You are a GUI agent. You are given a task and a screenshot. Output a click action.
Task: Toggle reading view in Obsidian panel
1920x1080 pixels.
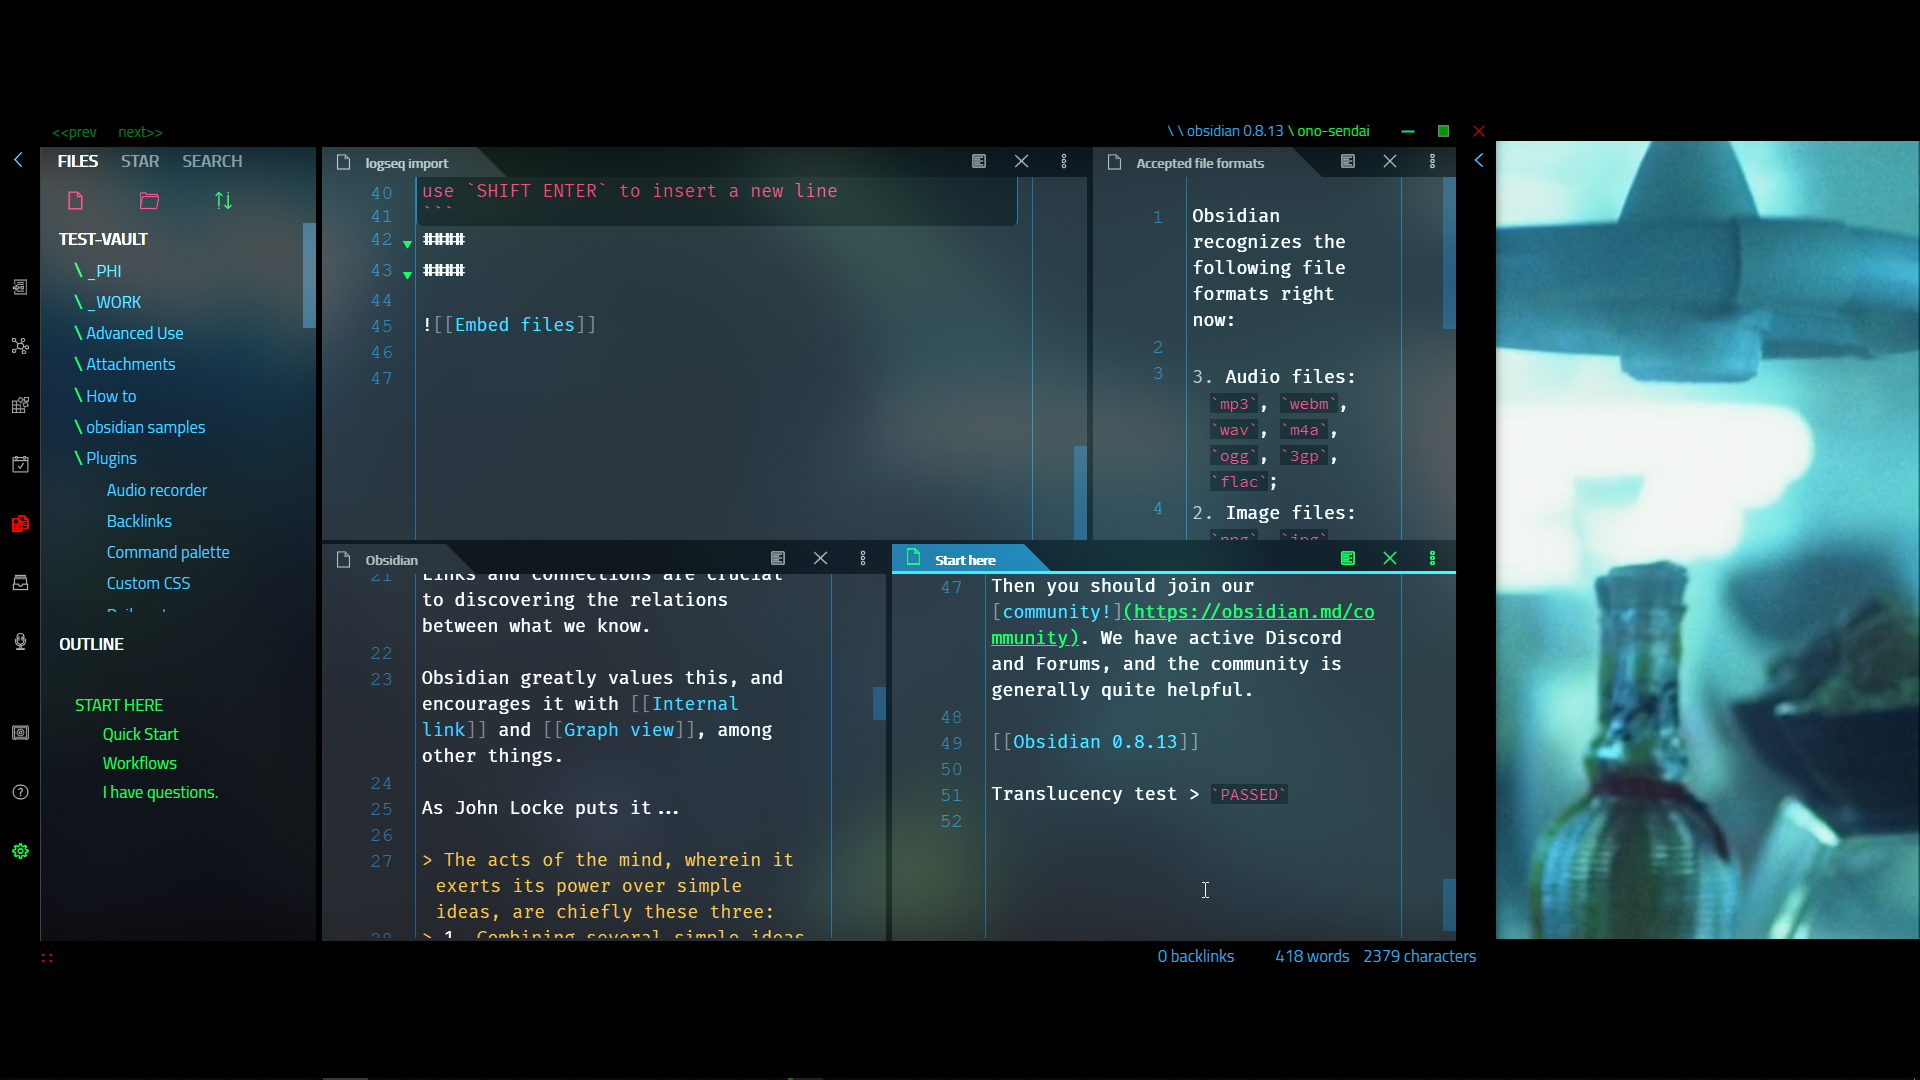(777, 558)
